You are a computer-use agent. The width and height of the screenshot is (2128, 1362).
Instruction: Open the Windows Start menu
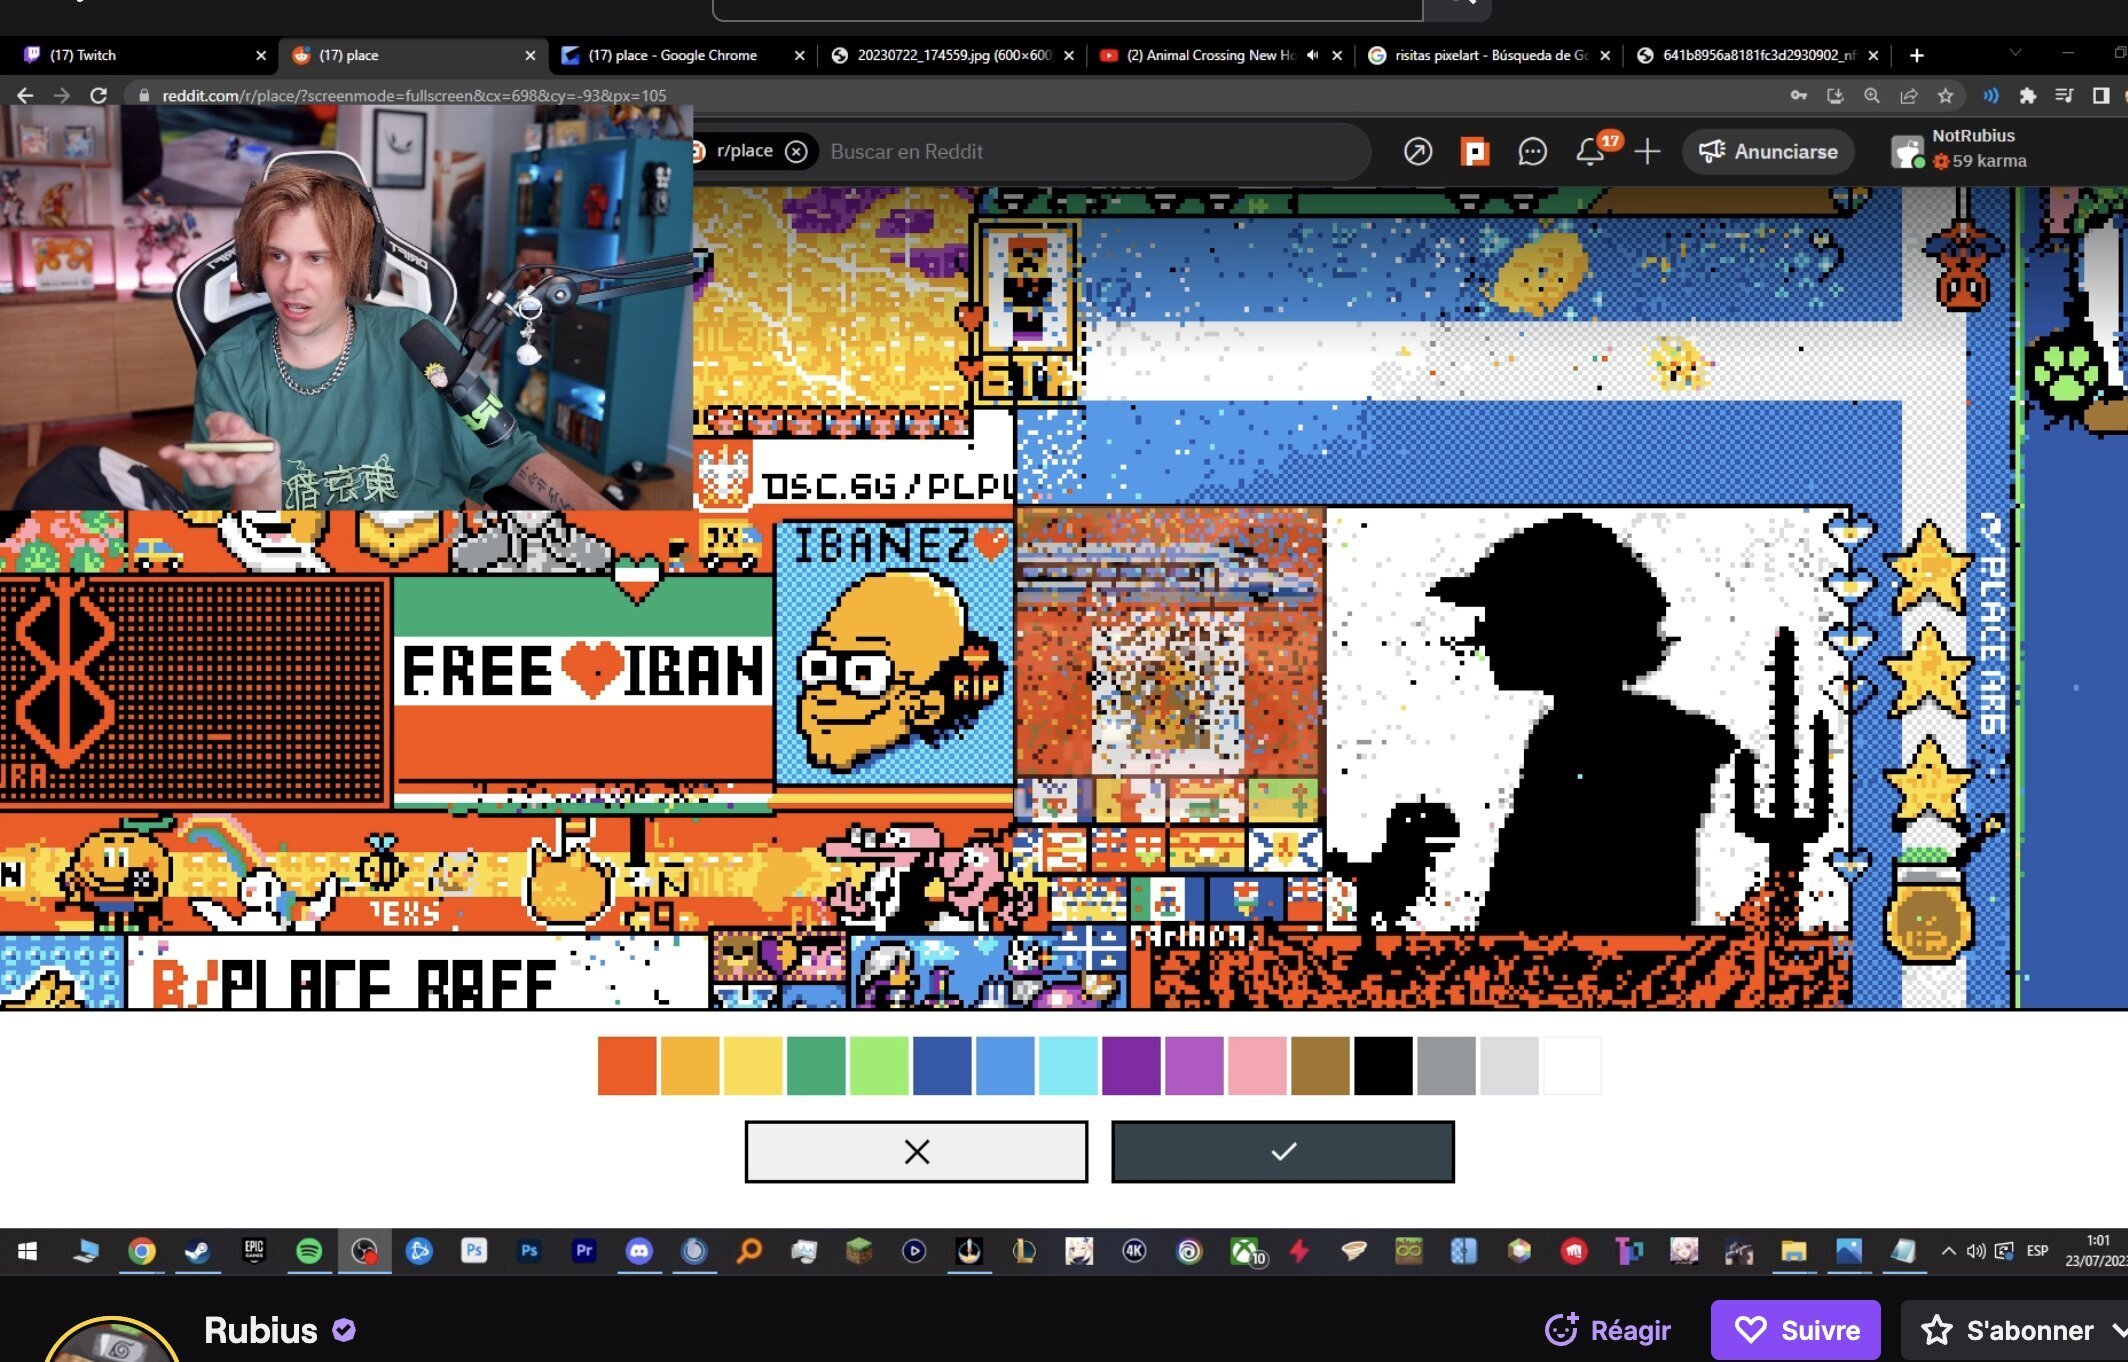27,1251
